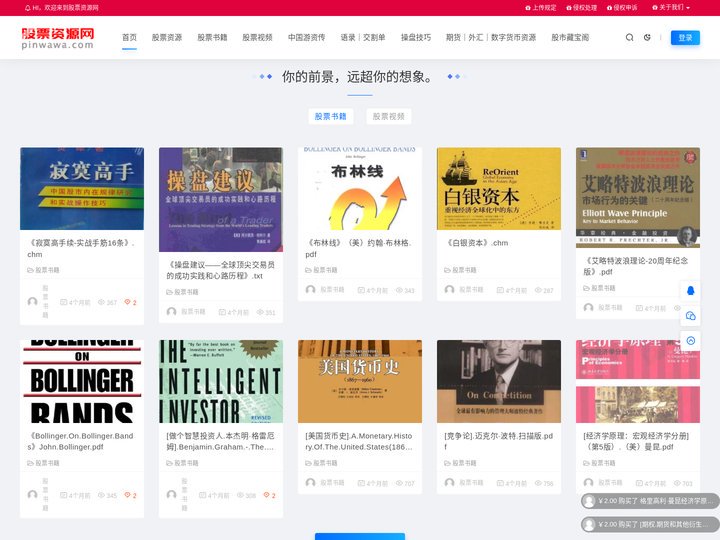Go to 首页 navigation item
Viewport: 720px width, 540px height.
click(129, 37)
